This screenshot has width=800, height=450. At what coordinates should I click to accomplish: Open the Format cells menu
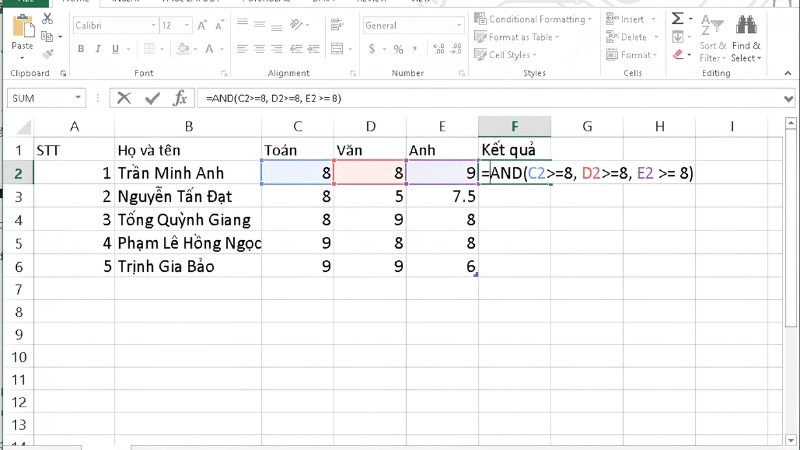click(x=632, y=55)
